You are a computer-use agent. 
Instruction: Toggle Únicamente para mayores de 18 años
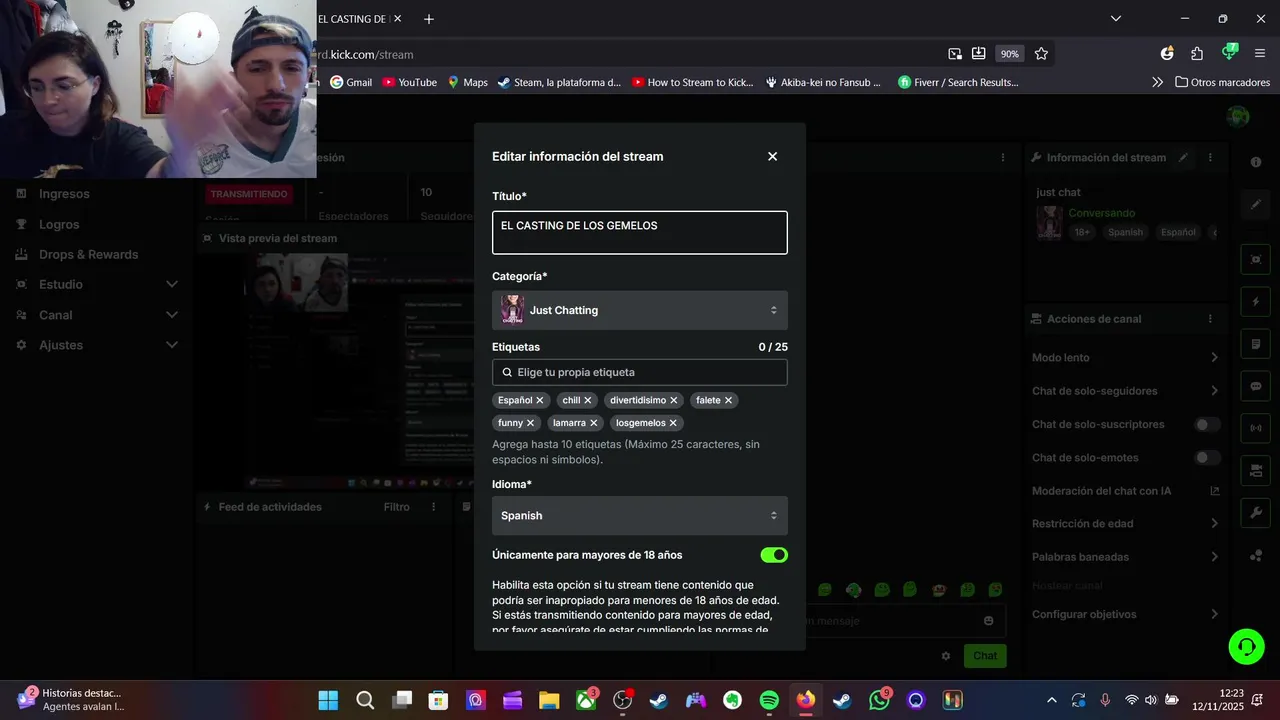pyautogui.click(x=774, y=555)
